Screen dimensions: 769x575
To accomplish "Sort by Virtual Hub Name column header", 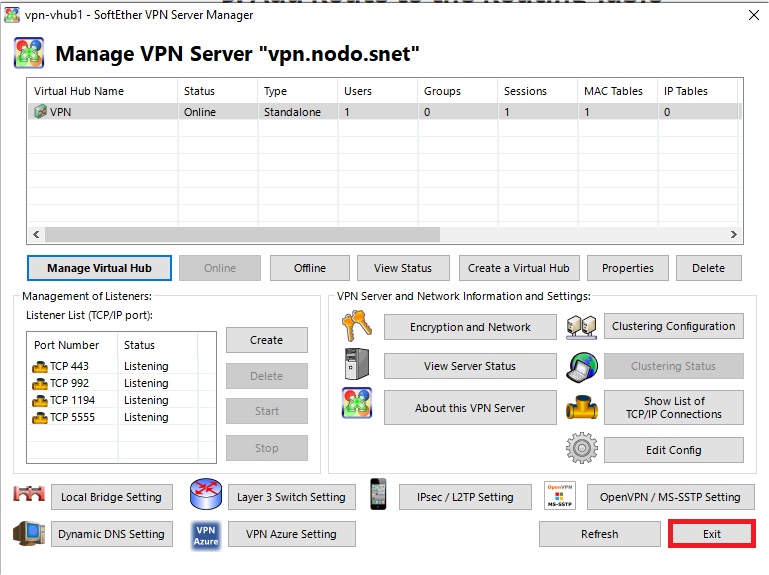I will tap(102, 91).
